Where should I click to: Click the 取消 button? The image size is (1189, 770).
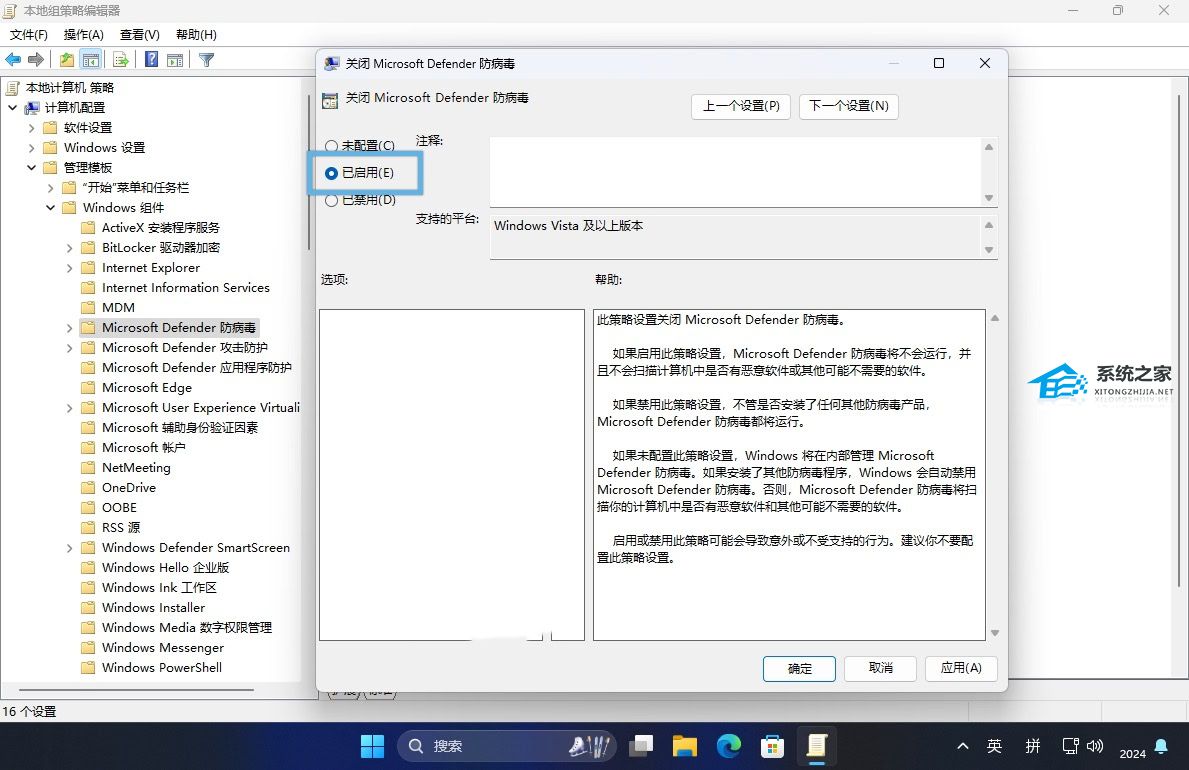click(880, 668)
